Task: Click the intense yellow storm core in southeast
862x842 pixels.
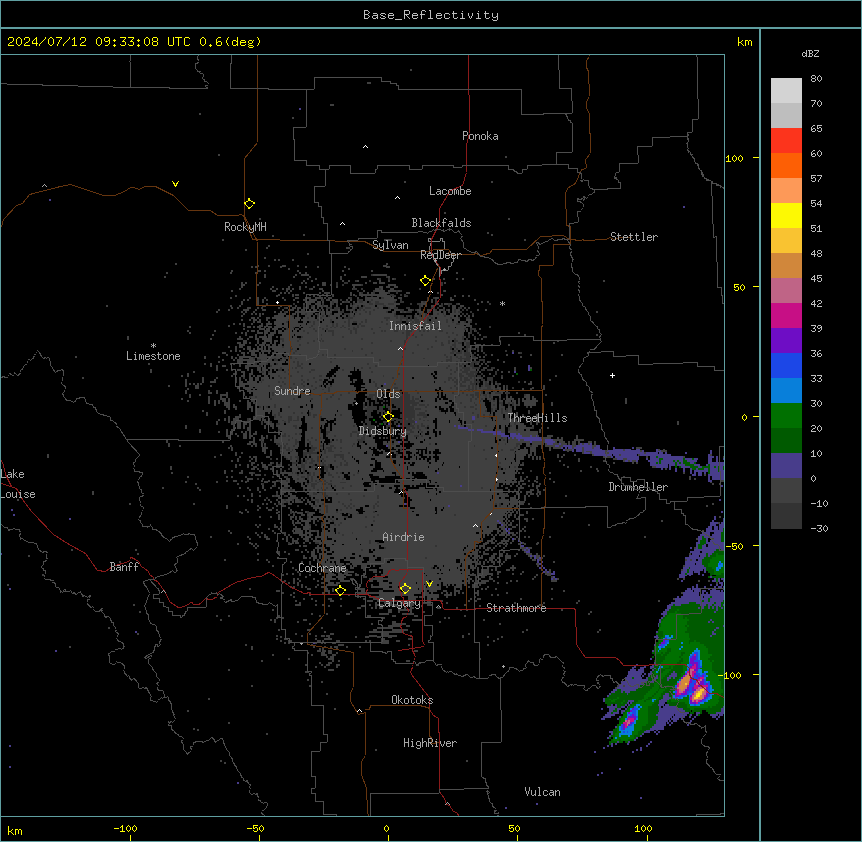Action: click(698, 695)
